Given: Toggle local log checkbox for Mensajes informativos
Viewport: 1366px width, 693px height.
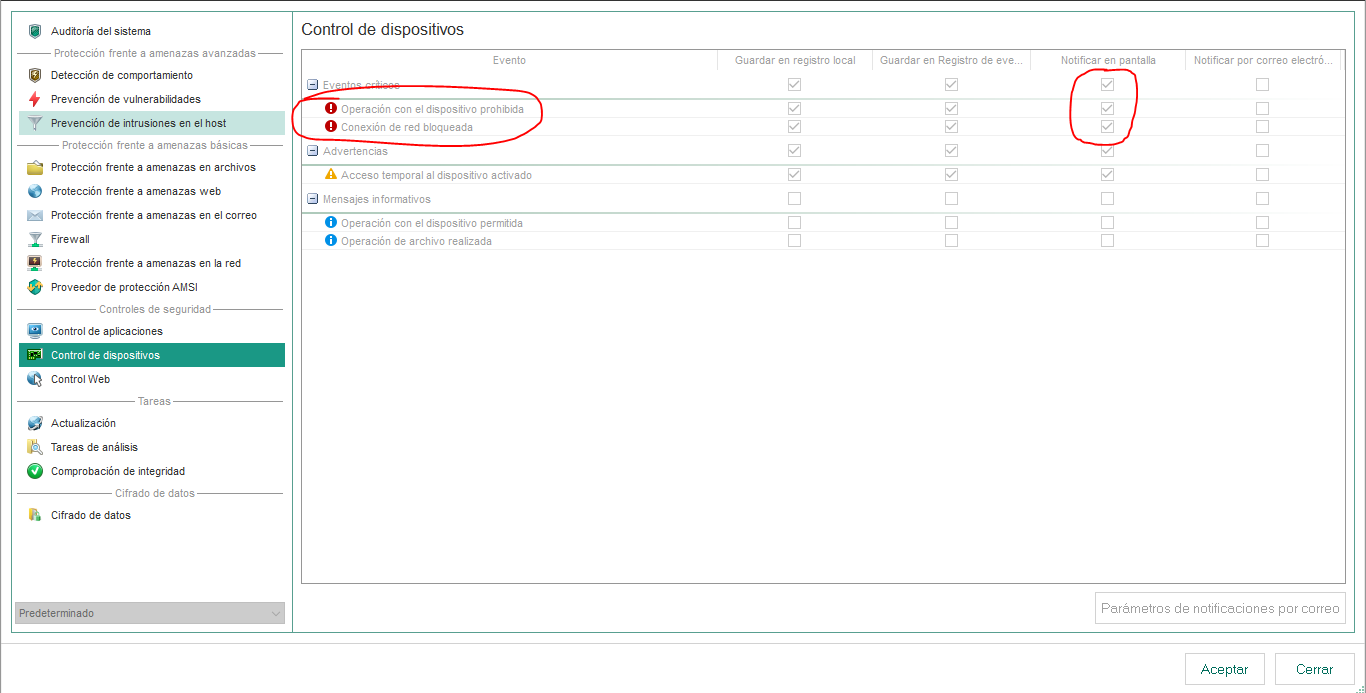Looking at the screenshot, I should pos(794,199).
